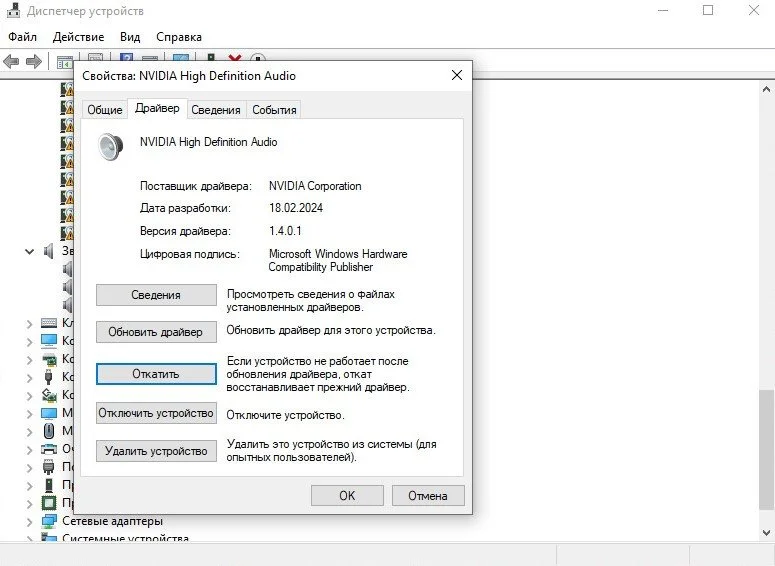Click the scrollbar down arrow in Device Manager

[x=766, y=533]
